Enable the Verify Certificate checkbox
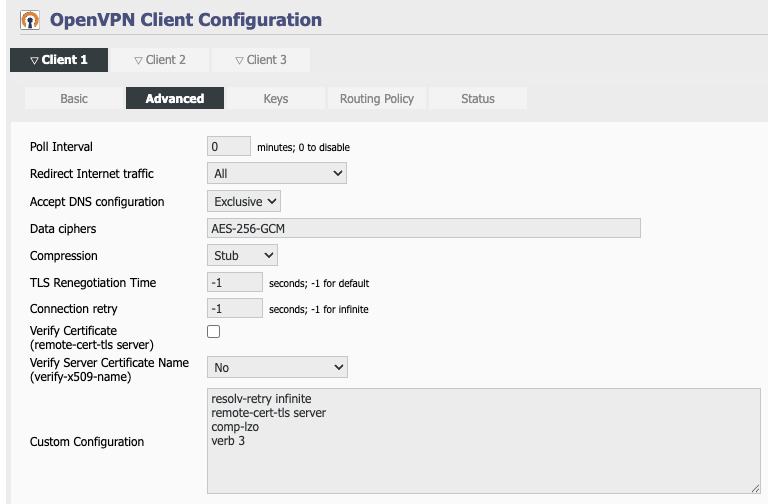The width and height of the screenshot is (768, 504). pos(214,332)
